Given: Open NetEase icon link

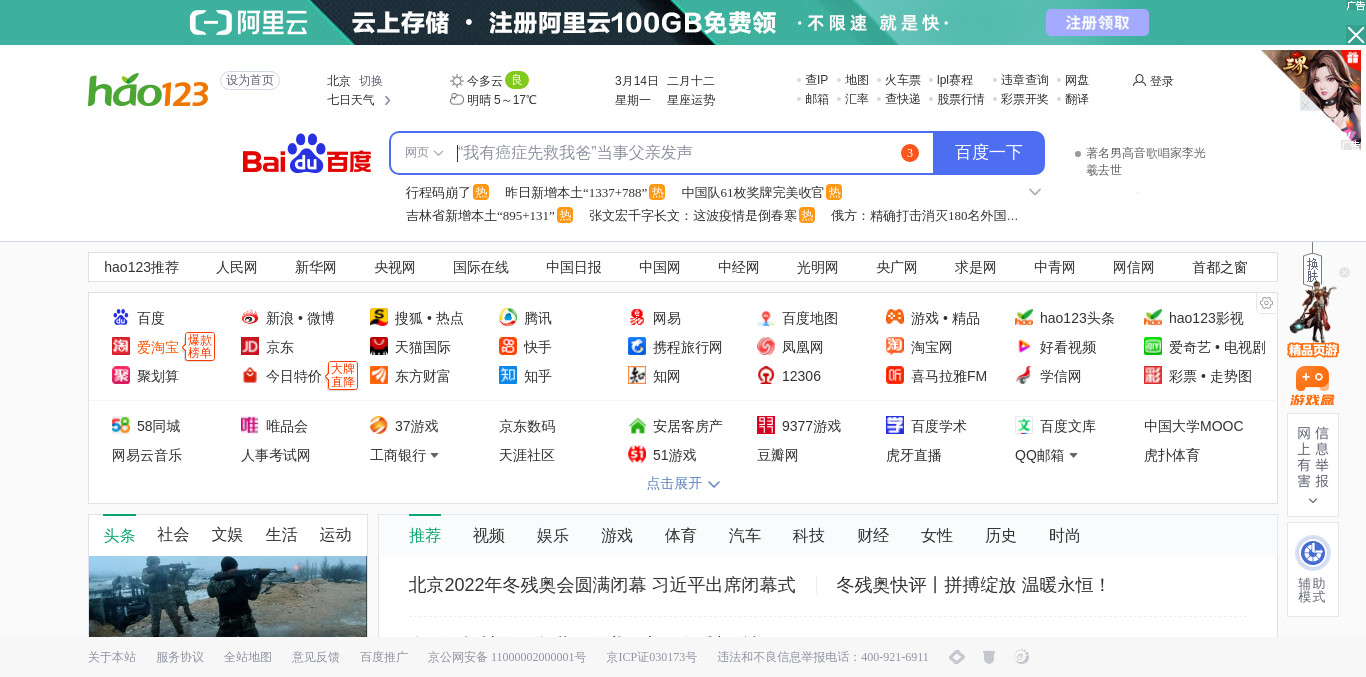Looking at the screenshot, I should tap(637, 318).
